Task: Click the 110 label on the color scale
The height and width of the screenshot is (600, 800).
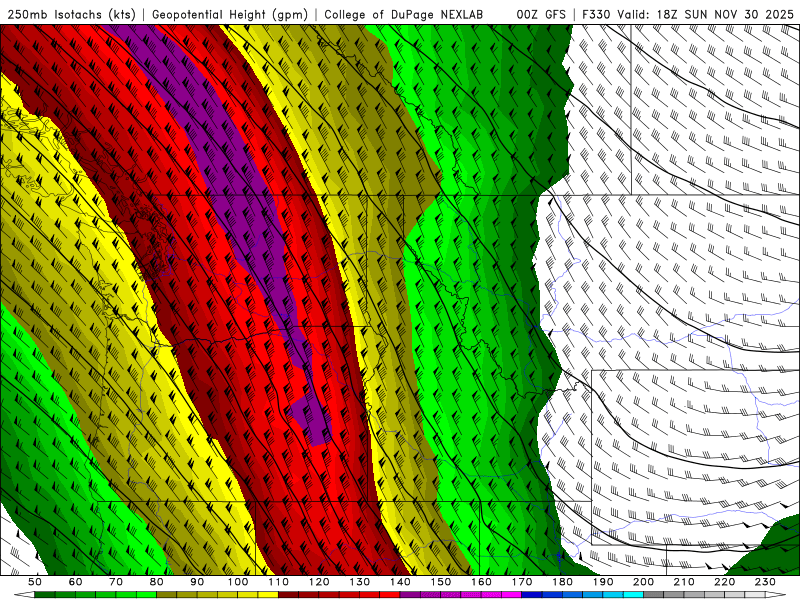Action: click(x=279, y=582)
